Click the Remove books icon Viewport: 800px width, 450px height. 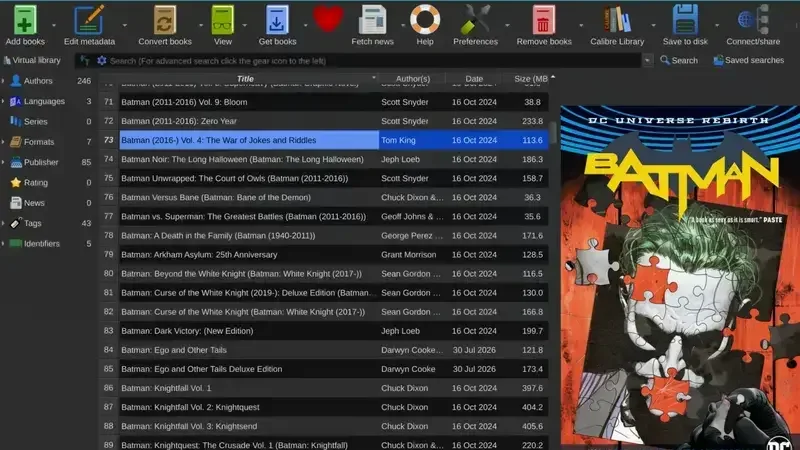[x=543, y=20]
